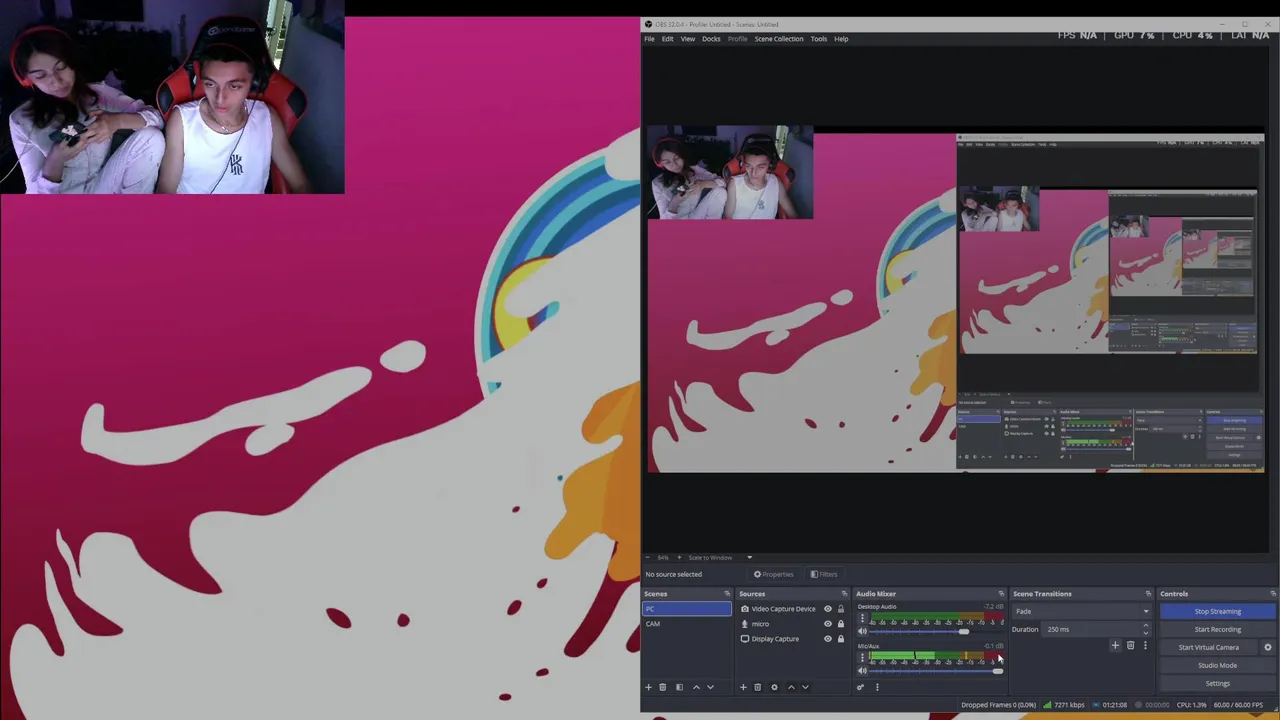1280x720 pixels.
Task: Add a new scene transition plus icon
Action: (1115, 646)
